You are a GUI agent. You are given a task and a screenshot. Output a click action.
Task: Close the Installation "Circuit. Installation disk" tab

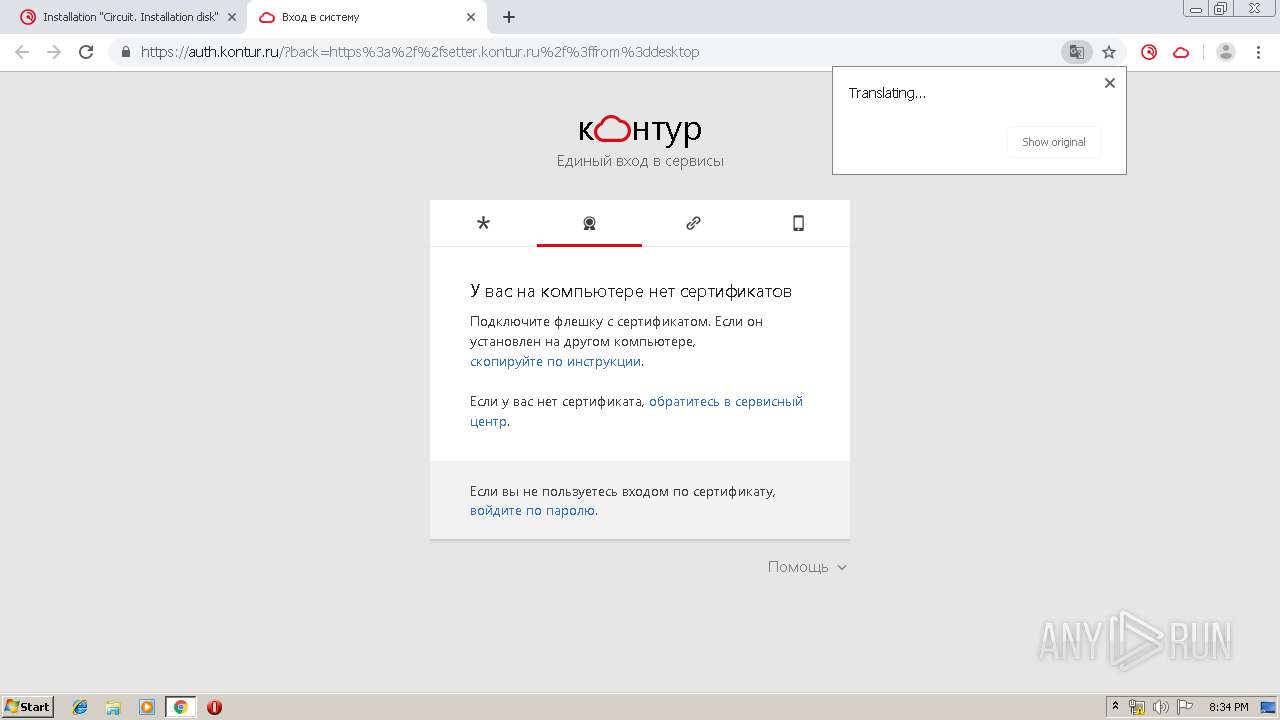tap(231, 17)
